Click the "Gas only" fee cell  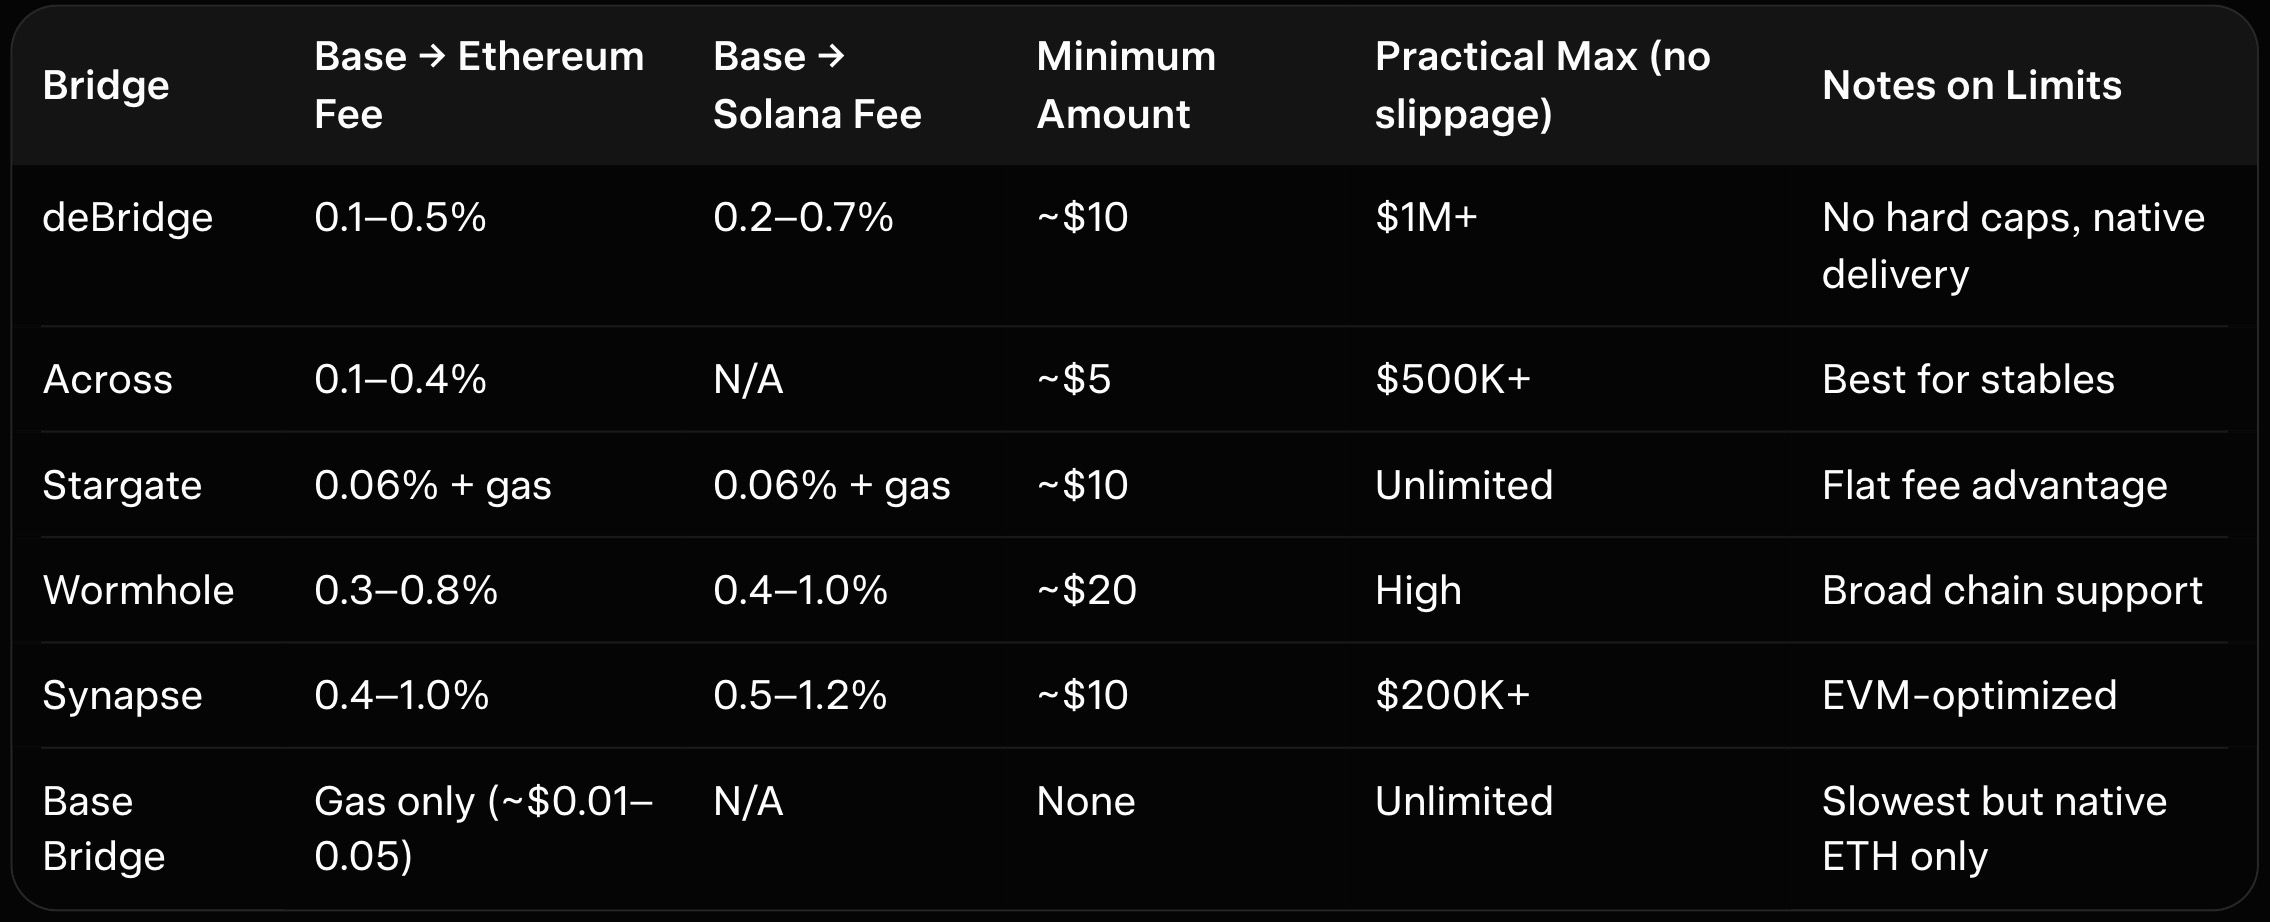click(x=482, y=828)
